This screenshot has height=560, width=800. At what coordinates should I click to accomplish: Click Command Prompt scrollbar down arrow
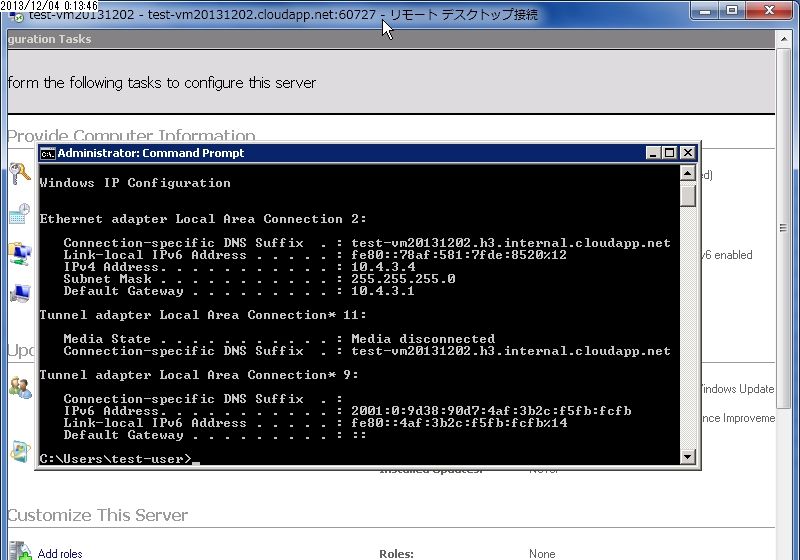click(x=688, y=456)
